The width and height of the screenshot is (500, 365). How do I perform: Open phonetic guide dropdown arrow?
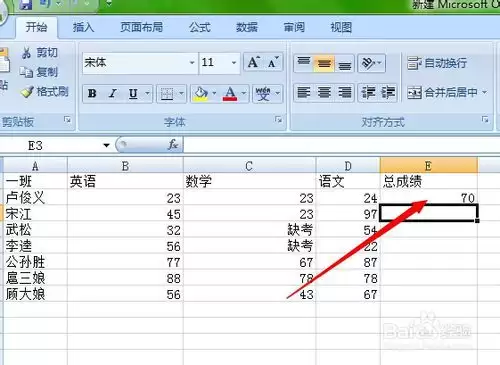278,94
